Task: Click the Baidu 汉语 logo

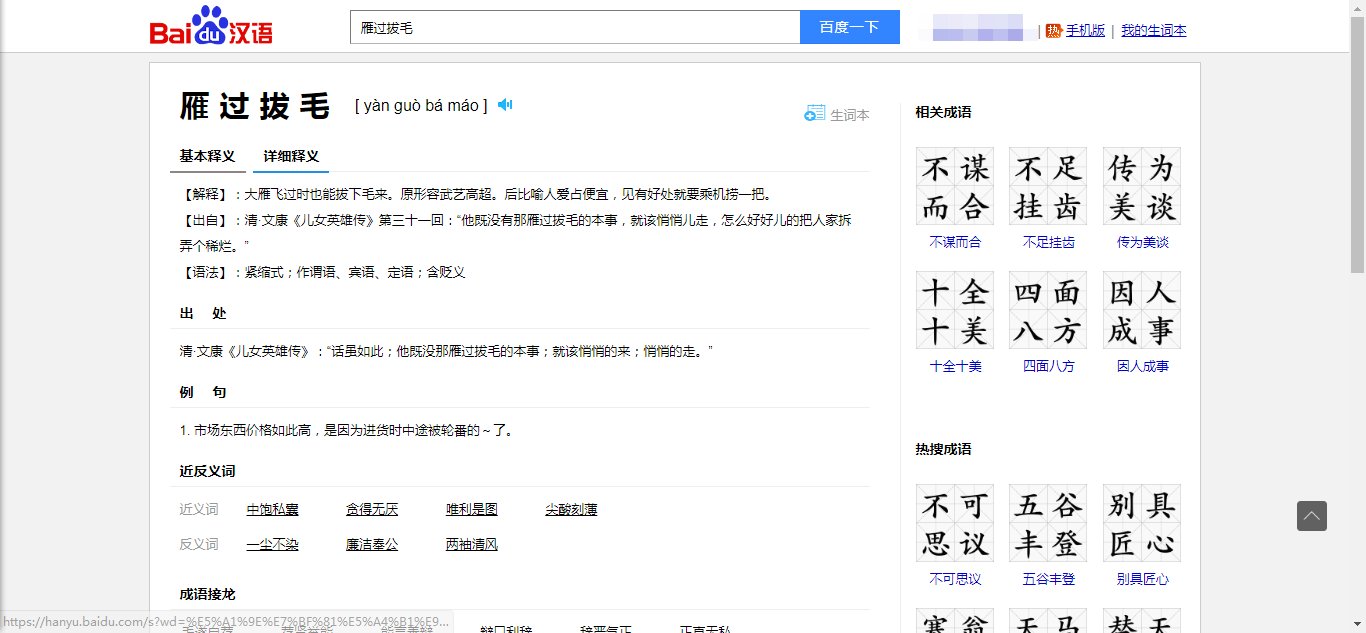Action: click(x=210, y=26)
